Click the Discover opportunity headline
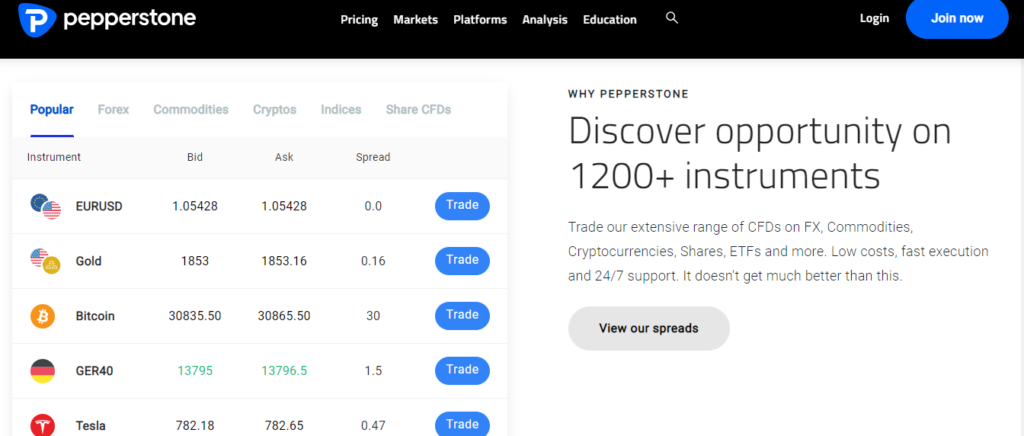1024x436 pixels. pyautogui.click(x=760, y=153)
